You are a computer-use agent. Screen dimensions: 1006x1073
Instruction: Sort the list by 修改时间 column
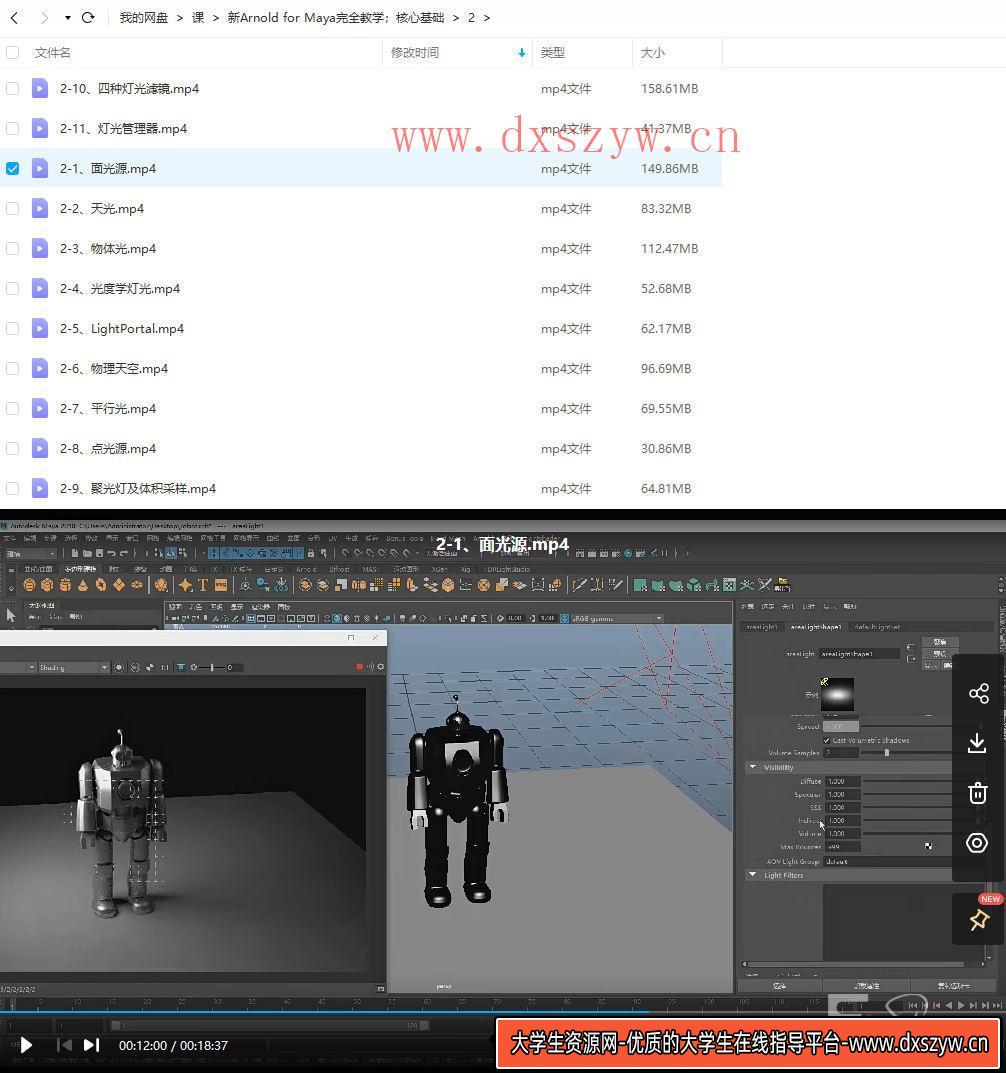(x=415, y=53)
